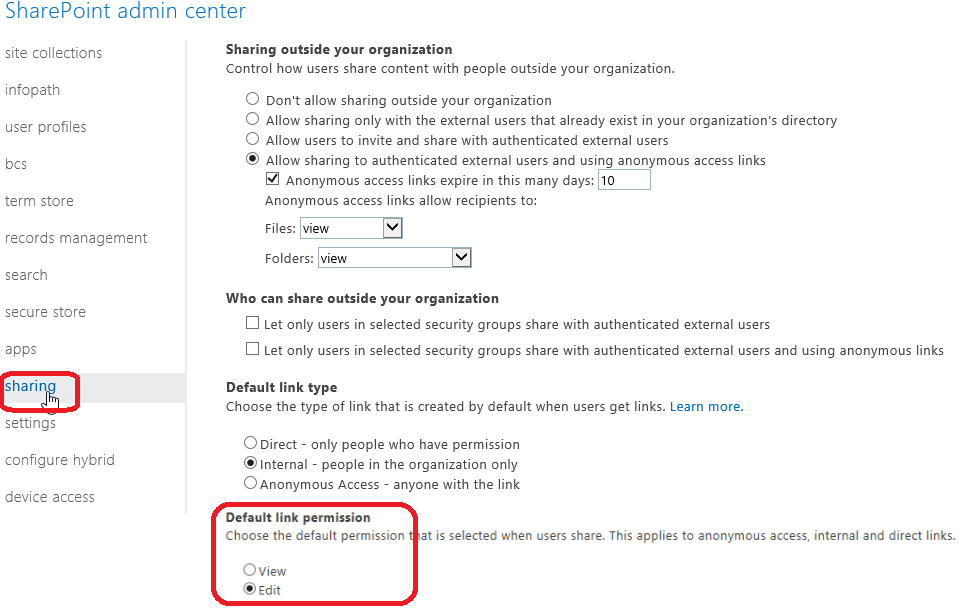959x610 pixels.
Task: Navigate to term store
Action: coord(39,201)
